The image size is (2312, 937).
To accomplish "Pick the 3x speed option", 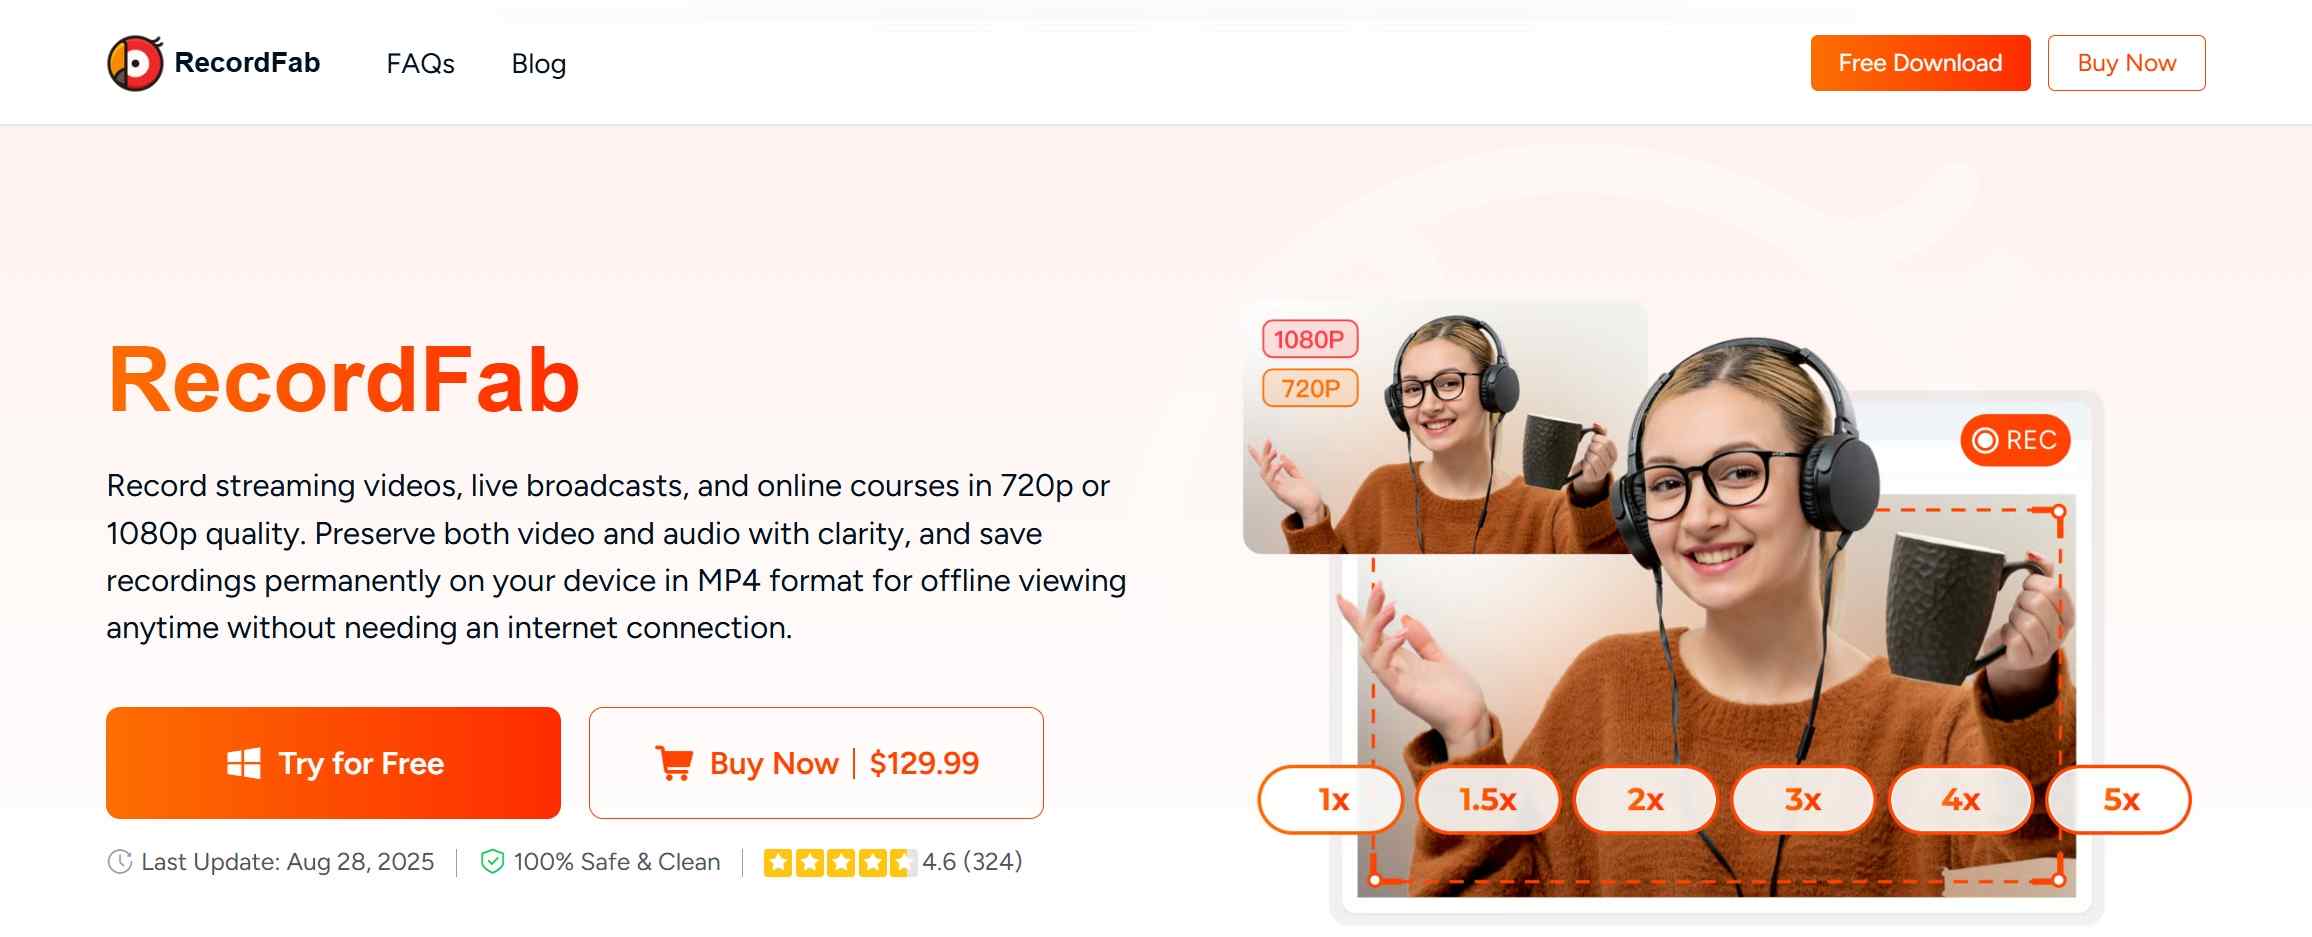I will click(1803, 799).
